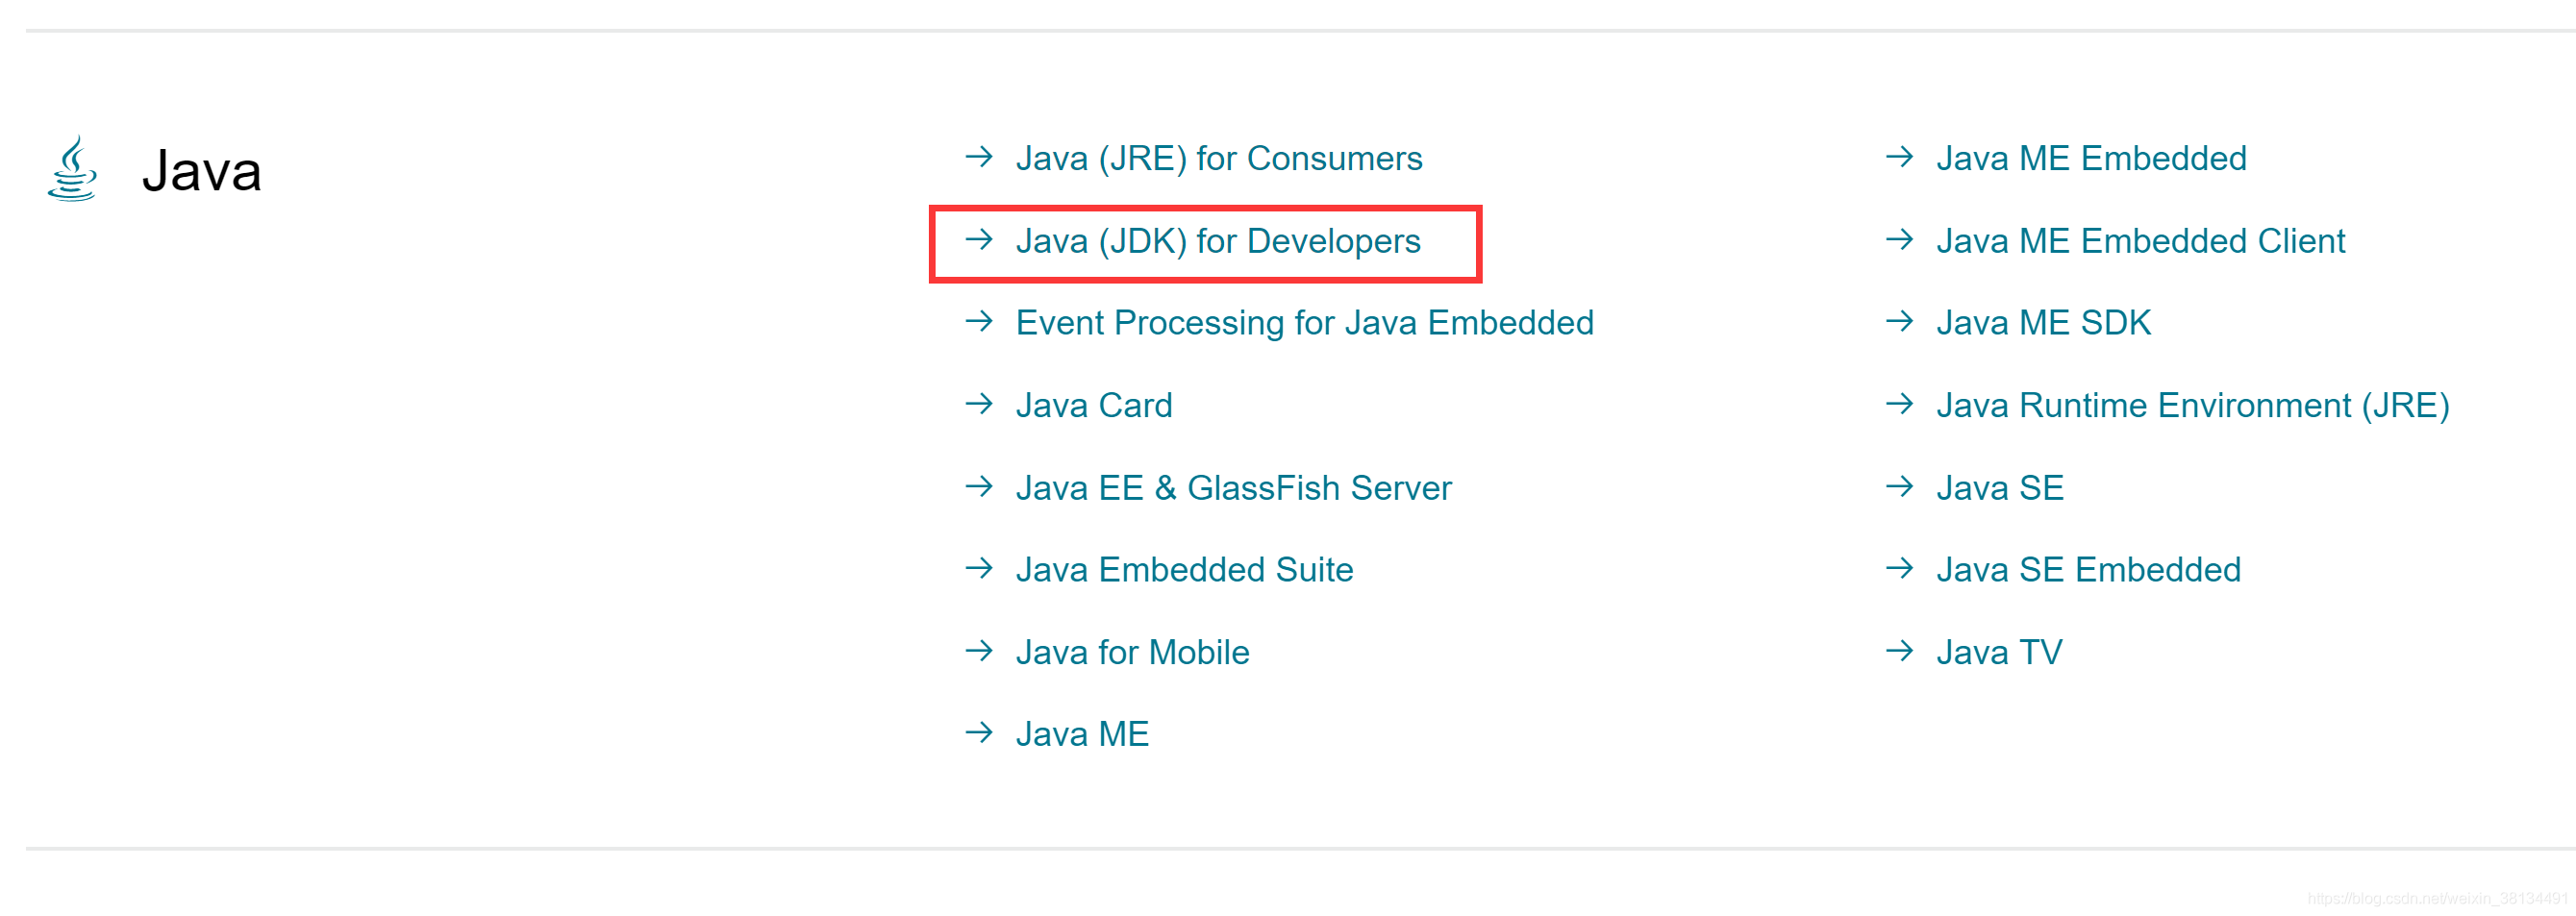Click arrow icon beside Java Card
2576x916 pixels.
click(979, 404)
